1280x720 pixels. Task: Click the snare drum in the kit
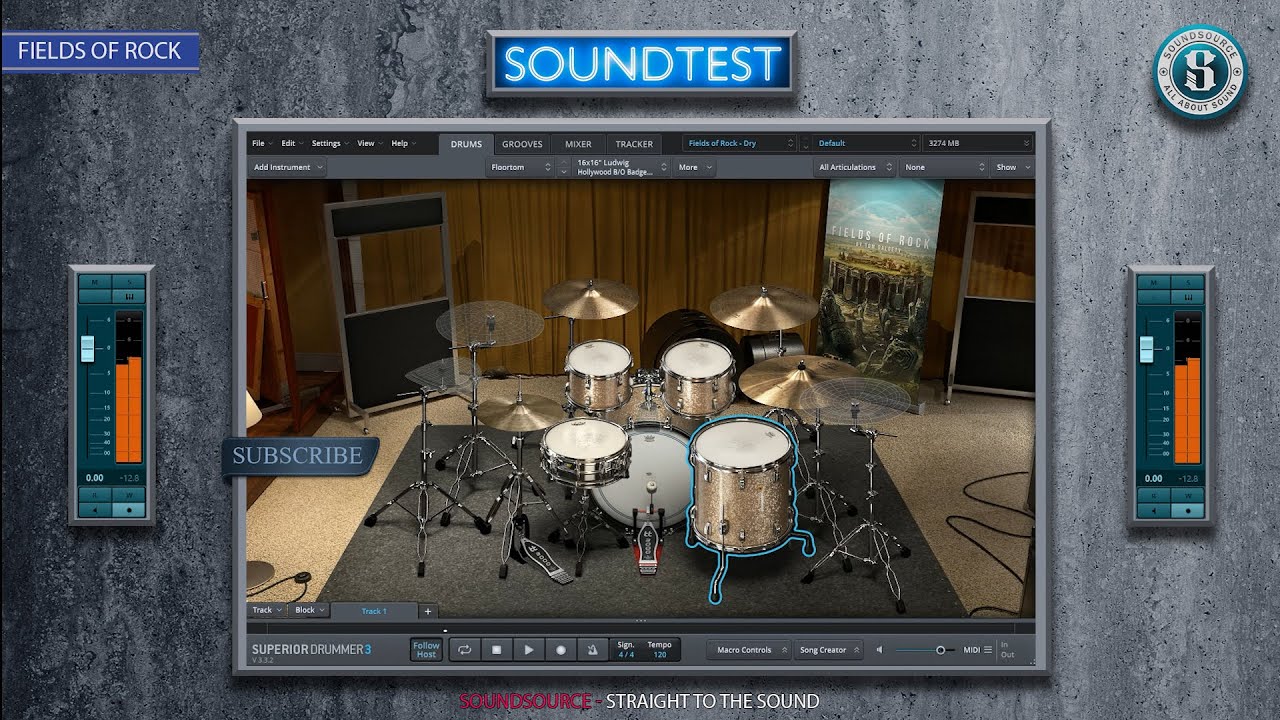tap(586, 452)
